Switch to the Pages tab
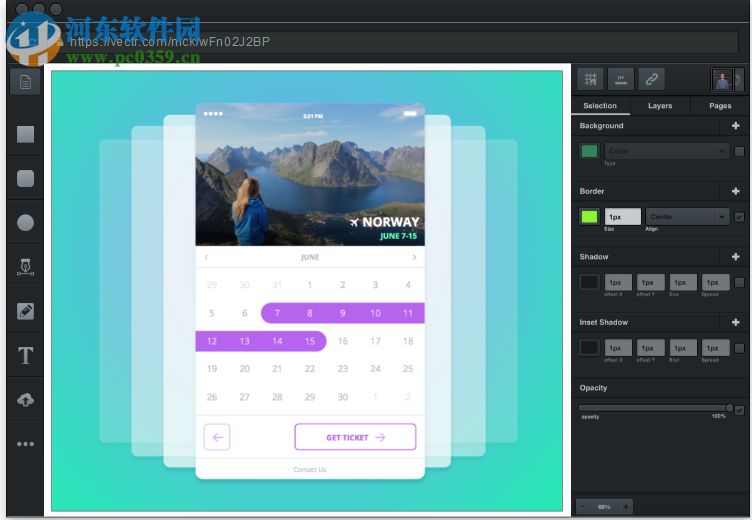Image resolution: width=752 pixels, height=520 pixels. tap(720, 106)
